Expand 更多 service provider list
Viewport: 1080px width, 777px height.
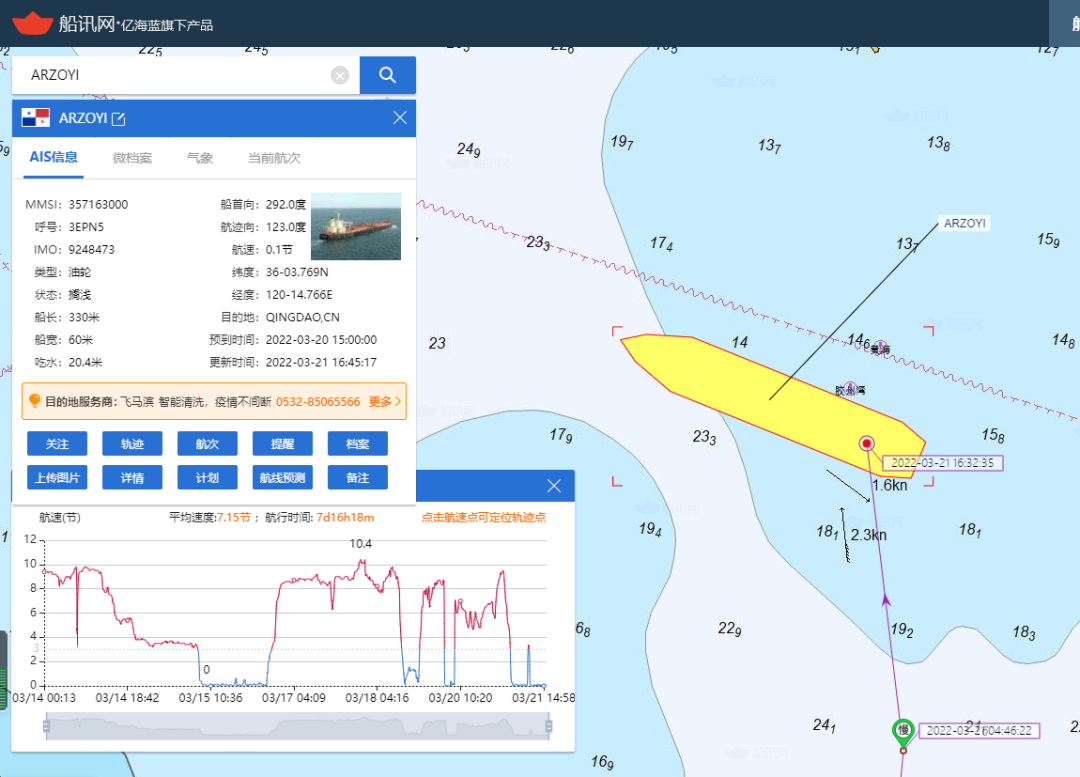pyautogui.click(x=384, y=401)
